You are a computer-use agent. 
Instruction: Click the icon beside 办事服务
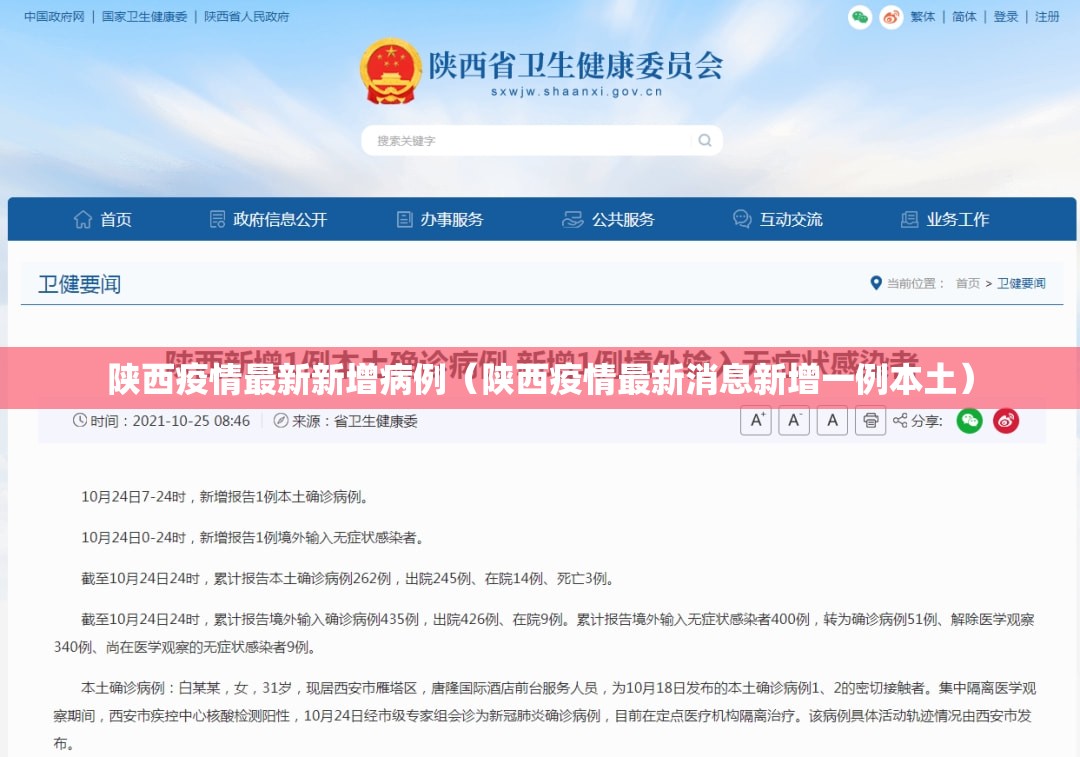pyautogui.click(x=404, y=220)
